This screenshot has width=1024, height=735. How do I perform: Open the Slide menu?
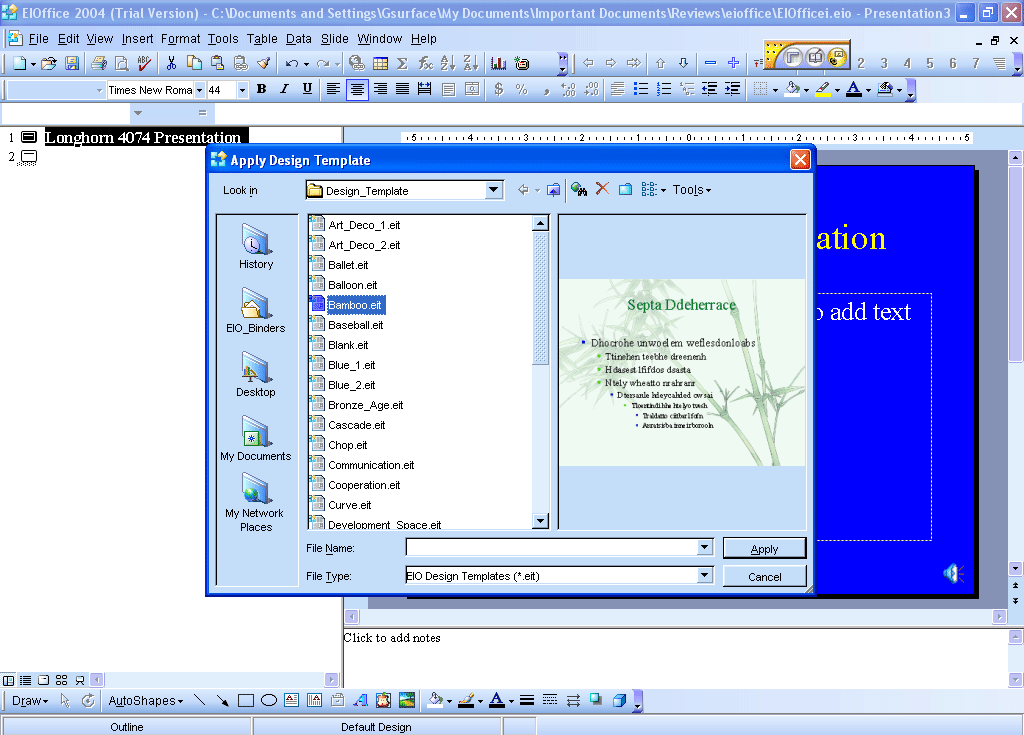click(x=334, y=39)
